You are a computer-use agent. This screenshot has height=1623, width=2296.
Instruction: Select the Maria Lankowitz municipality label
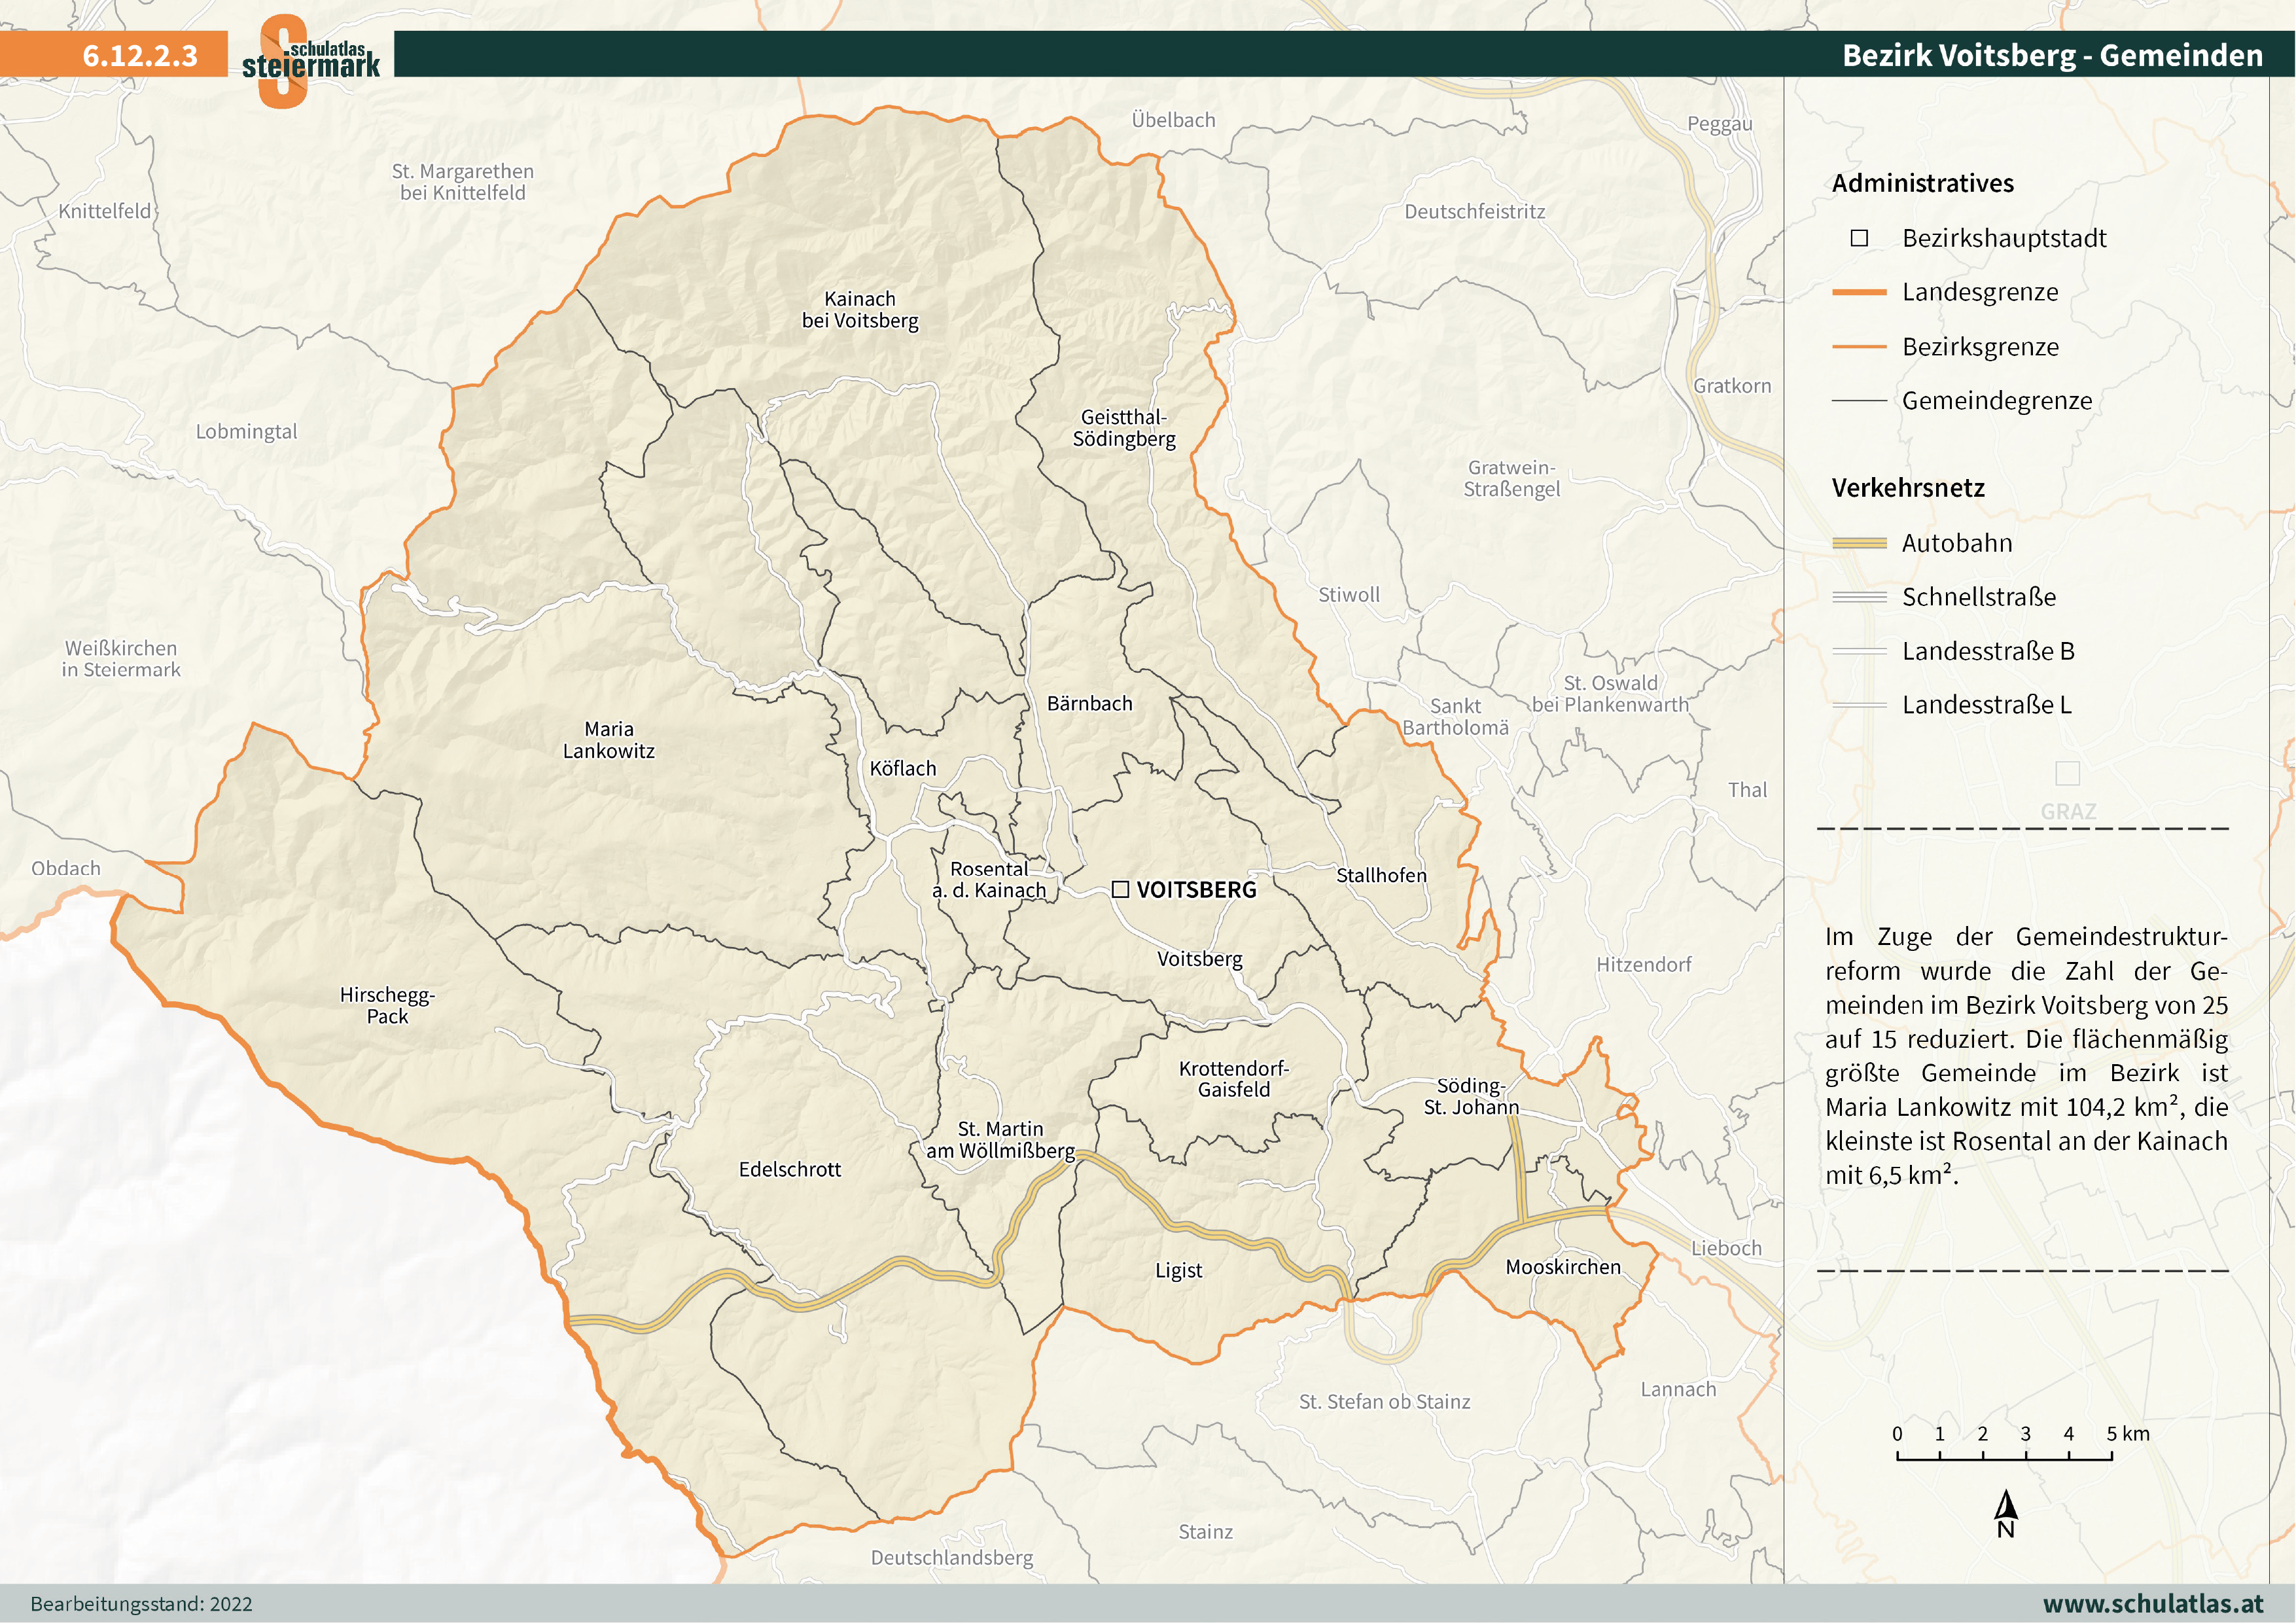608,740
